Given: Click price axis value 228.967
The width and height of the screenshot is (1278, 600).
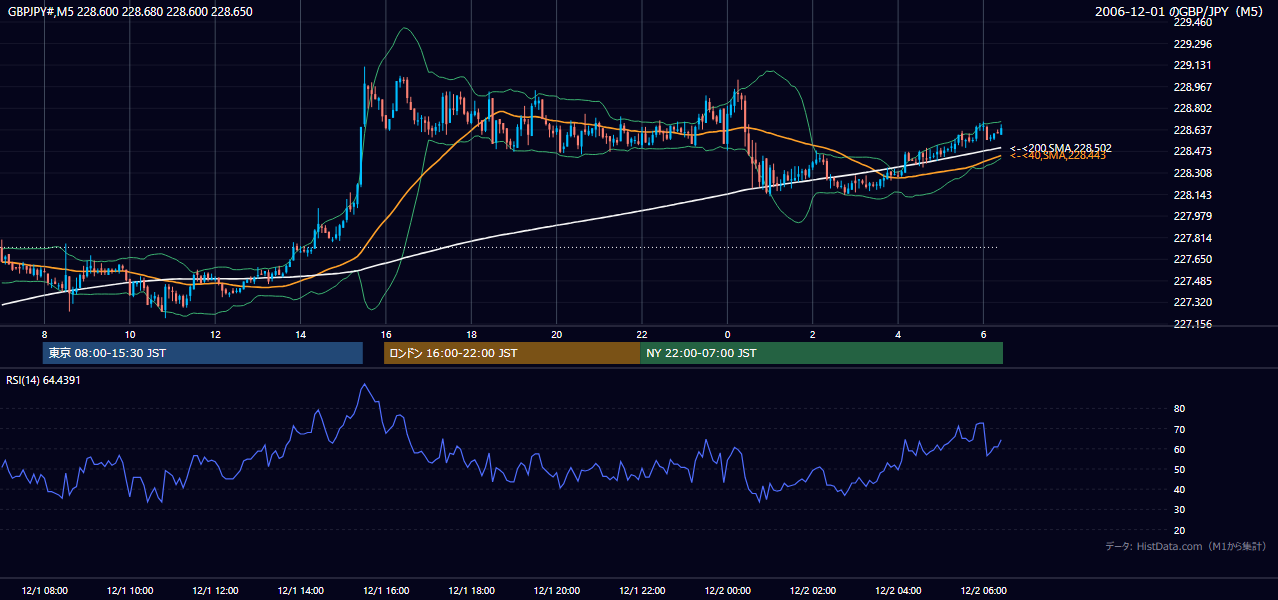Looking at the screenshot, I should pyautogui.click(x=1192, y=87).
